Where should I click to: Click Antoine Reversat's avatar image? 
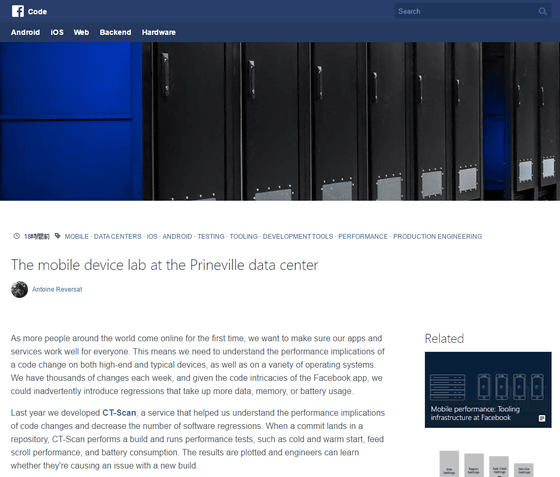(x=19, y=289)
